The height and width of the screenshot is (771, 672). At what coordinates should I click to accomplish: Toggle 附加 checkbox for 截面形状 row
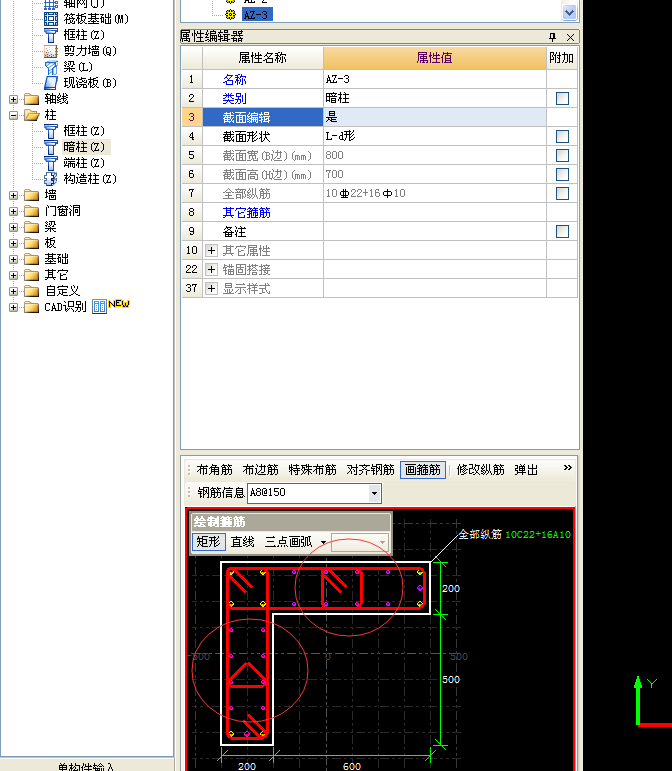[562, 136]
